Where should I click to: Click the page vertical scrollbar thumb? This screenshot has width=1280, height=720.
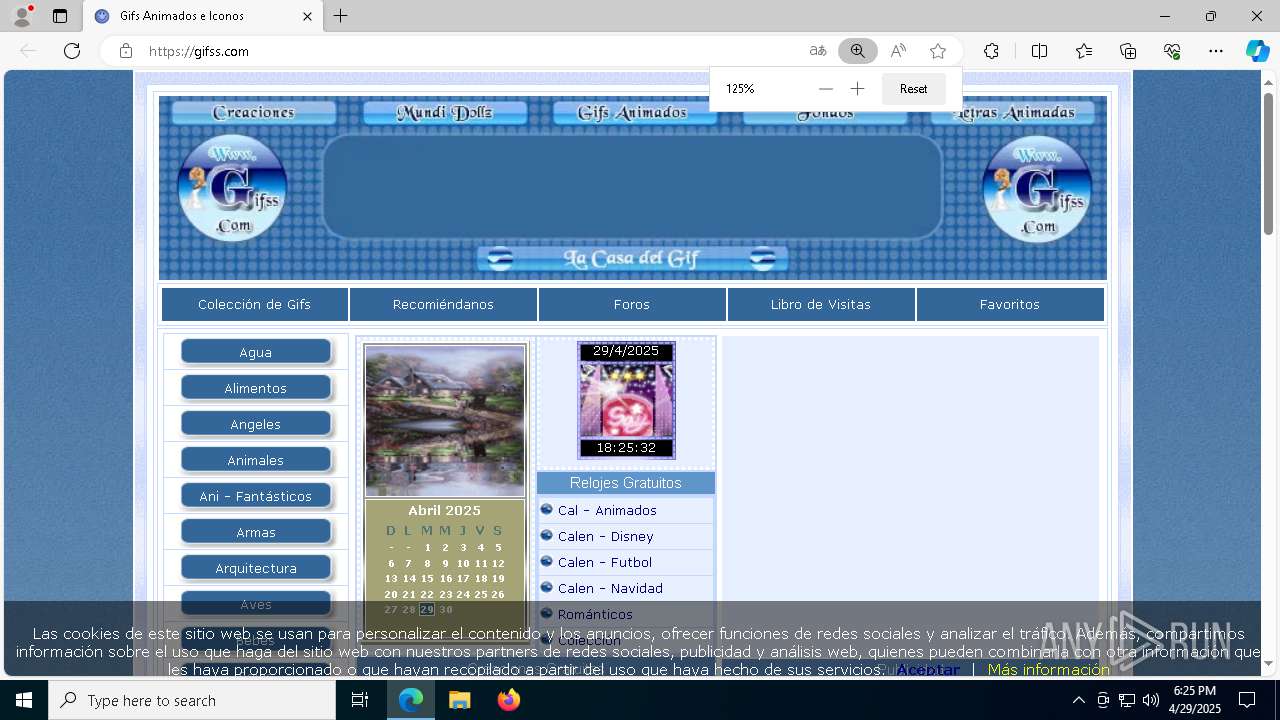(1268, 165)
